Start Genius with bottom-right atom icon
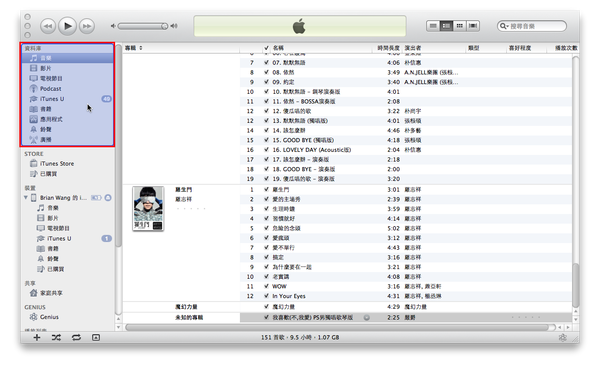 pos(562,337)
